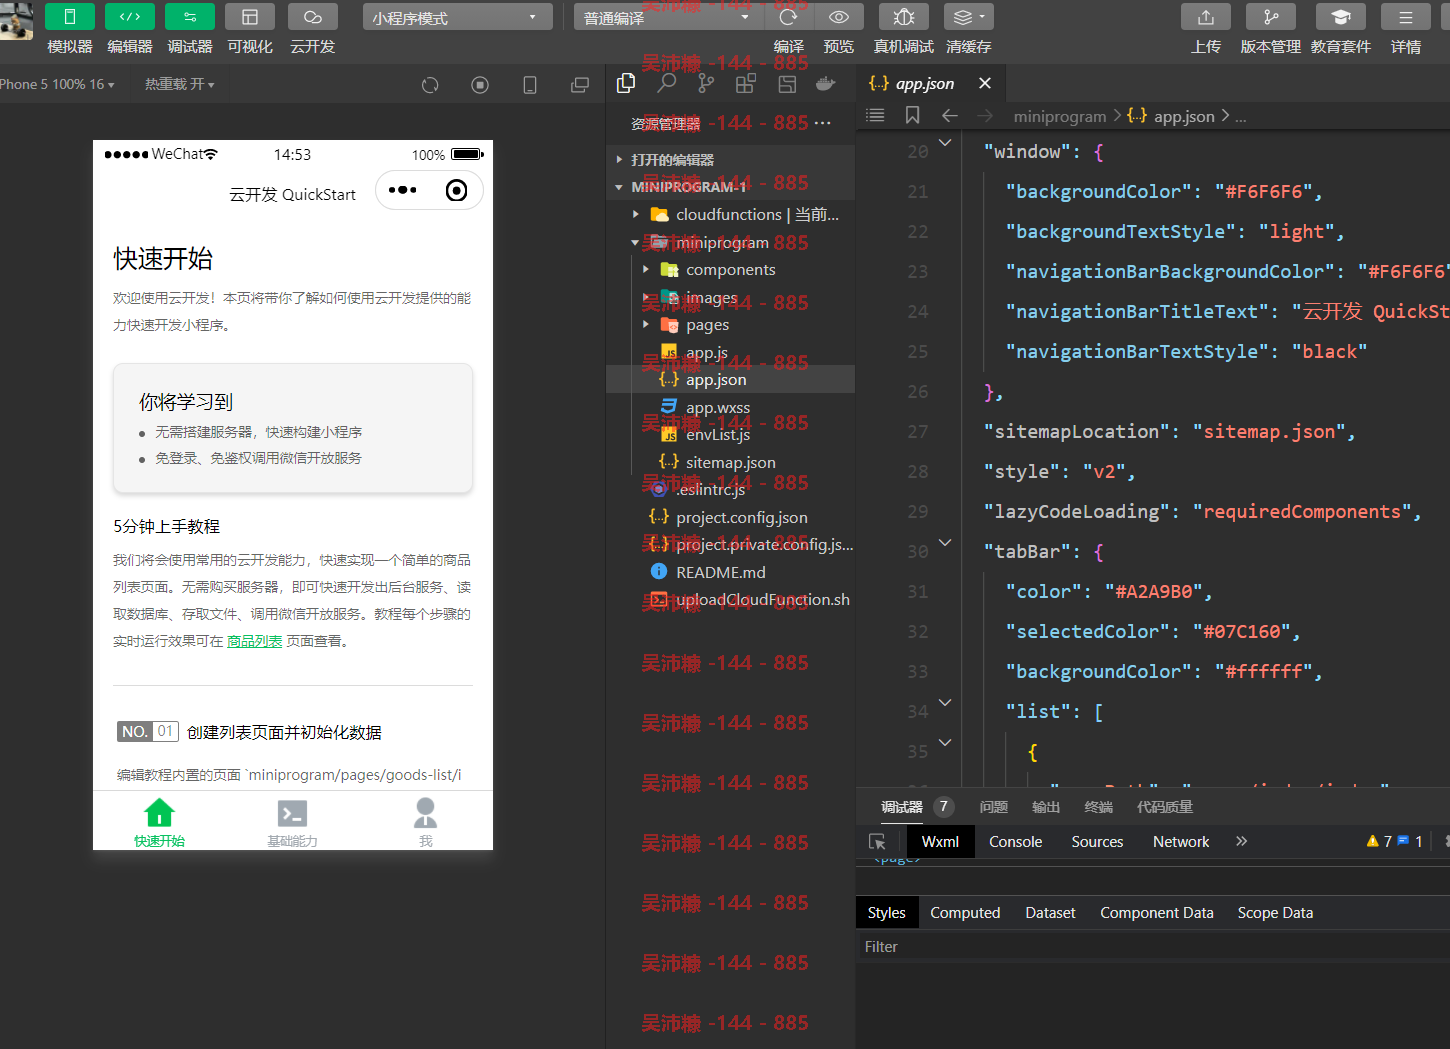
Task: Select the Console devtools tab
Action: 1016,842
